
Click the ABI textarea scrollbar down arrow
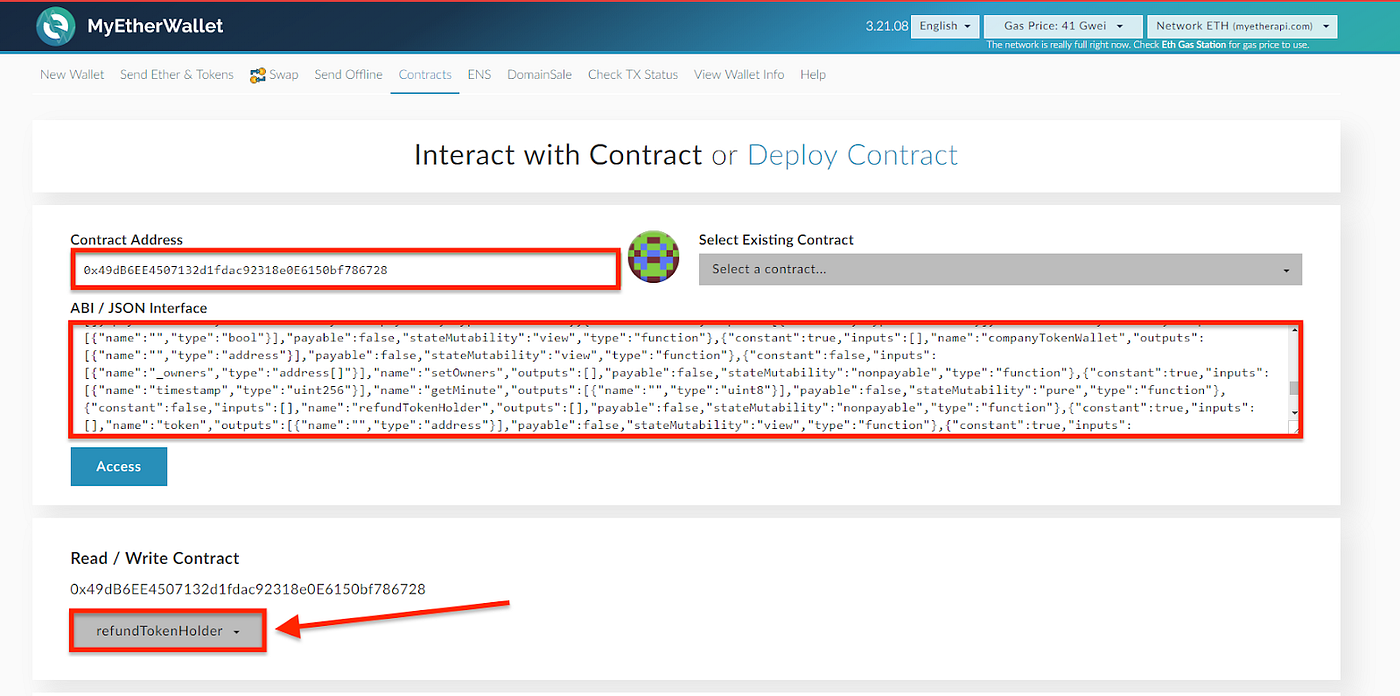tap(1294, 412)
